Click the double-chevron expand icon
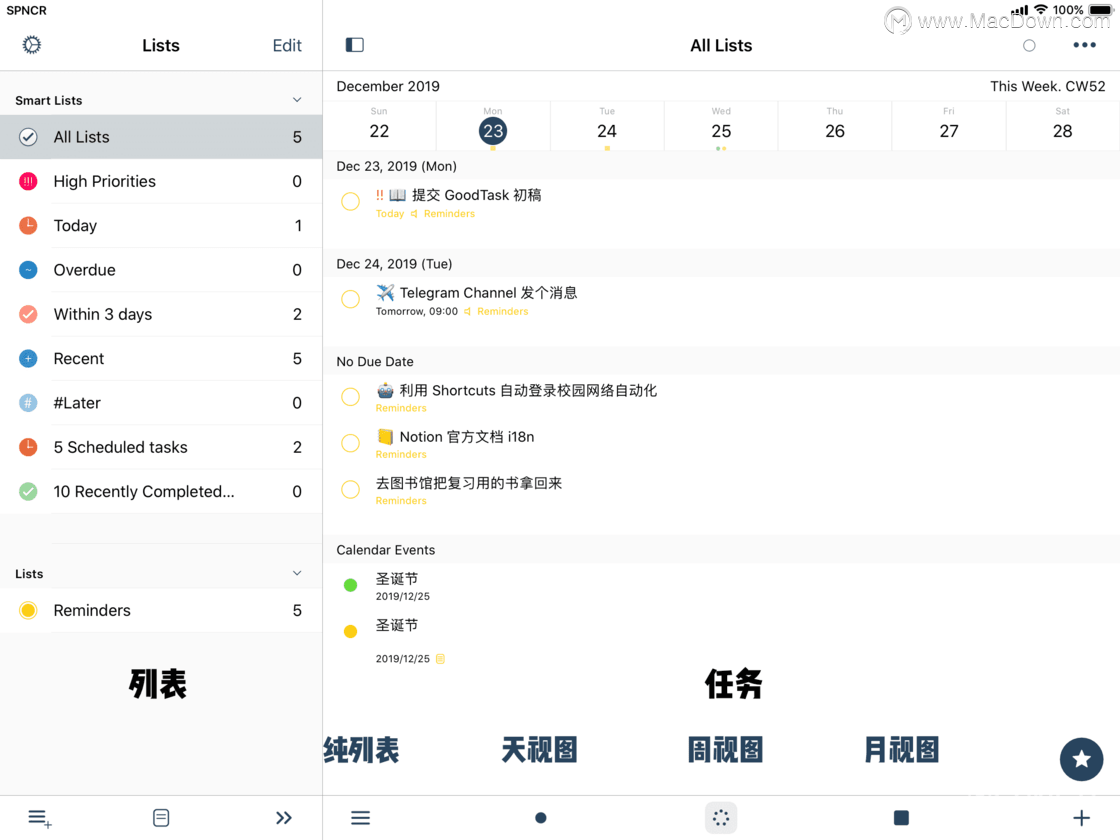 [x=284, y=818]
